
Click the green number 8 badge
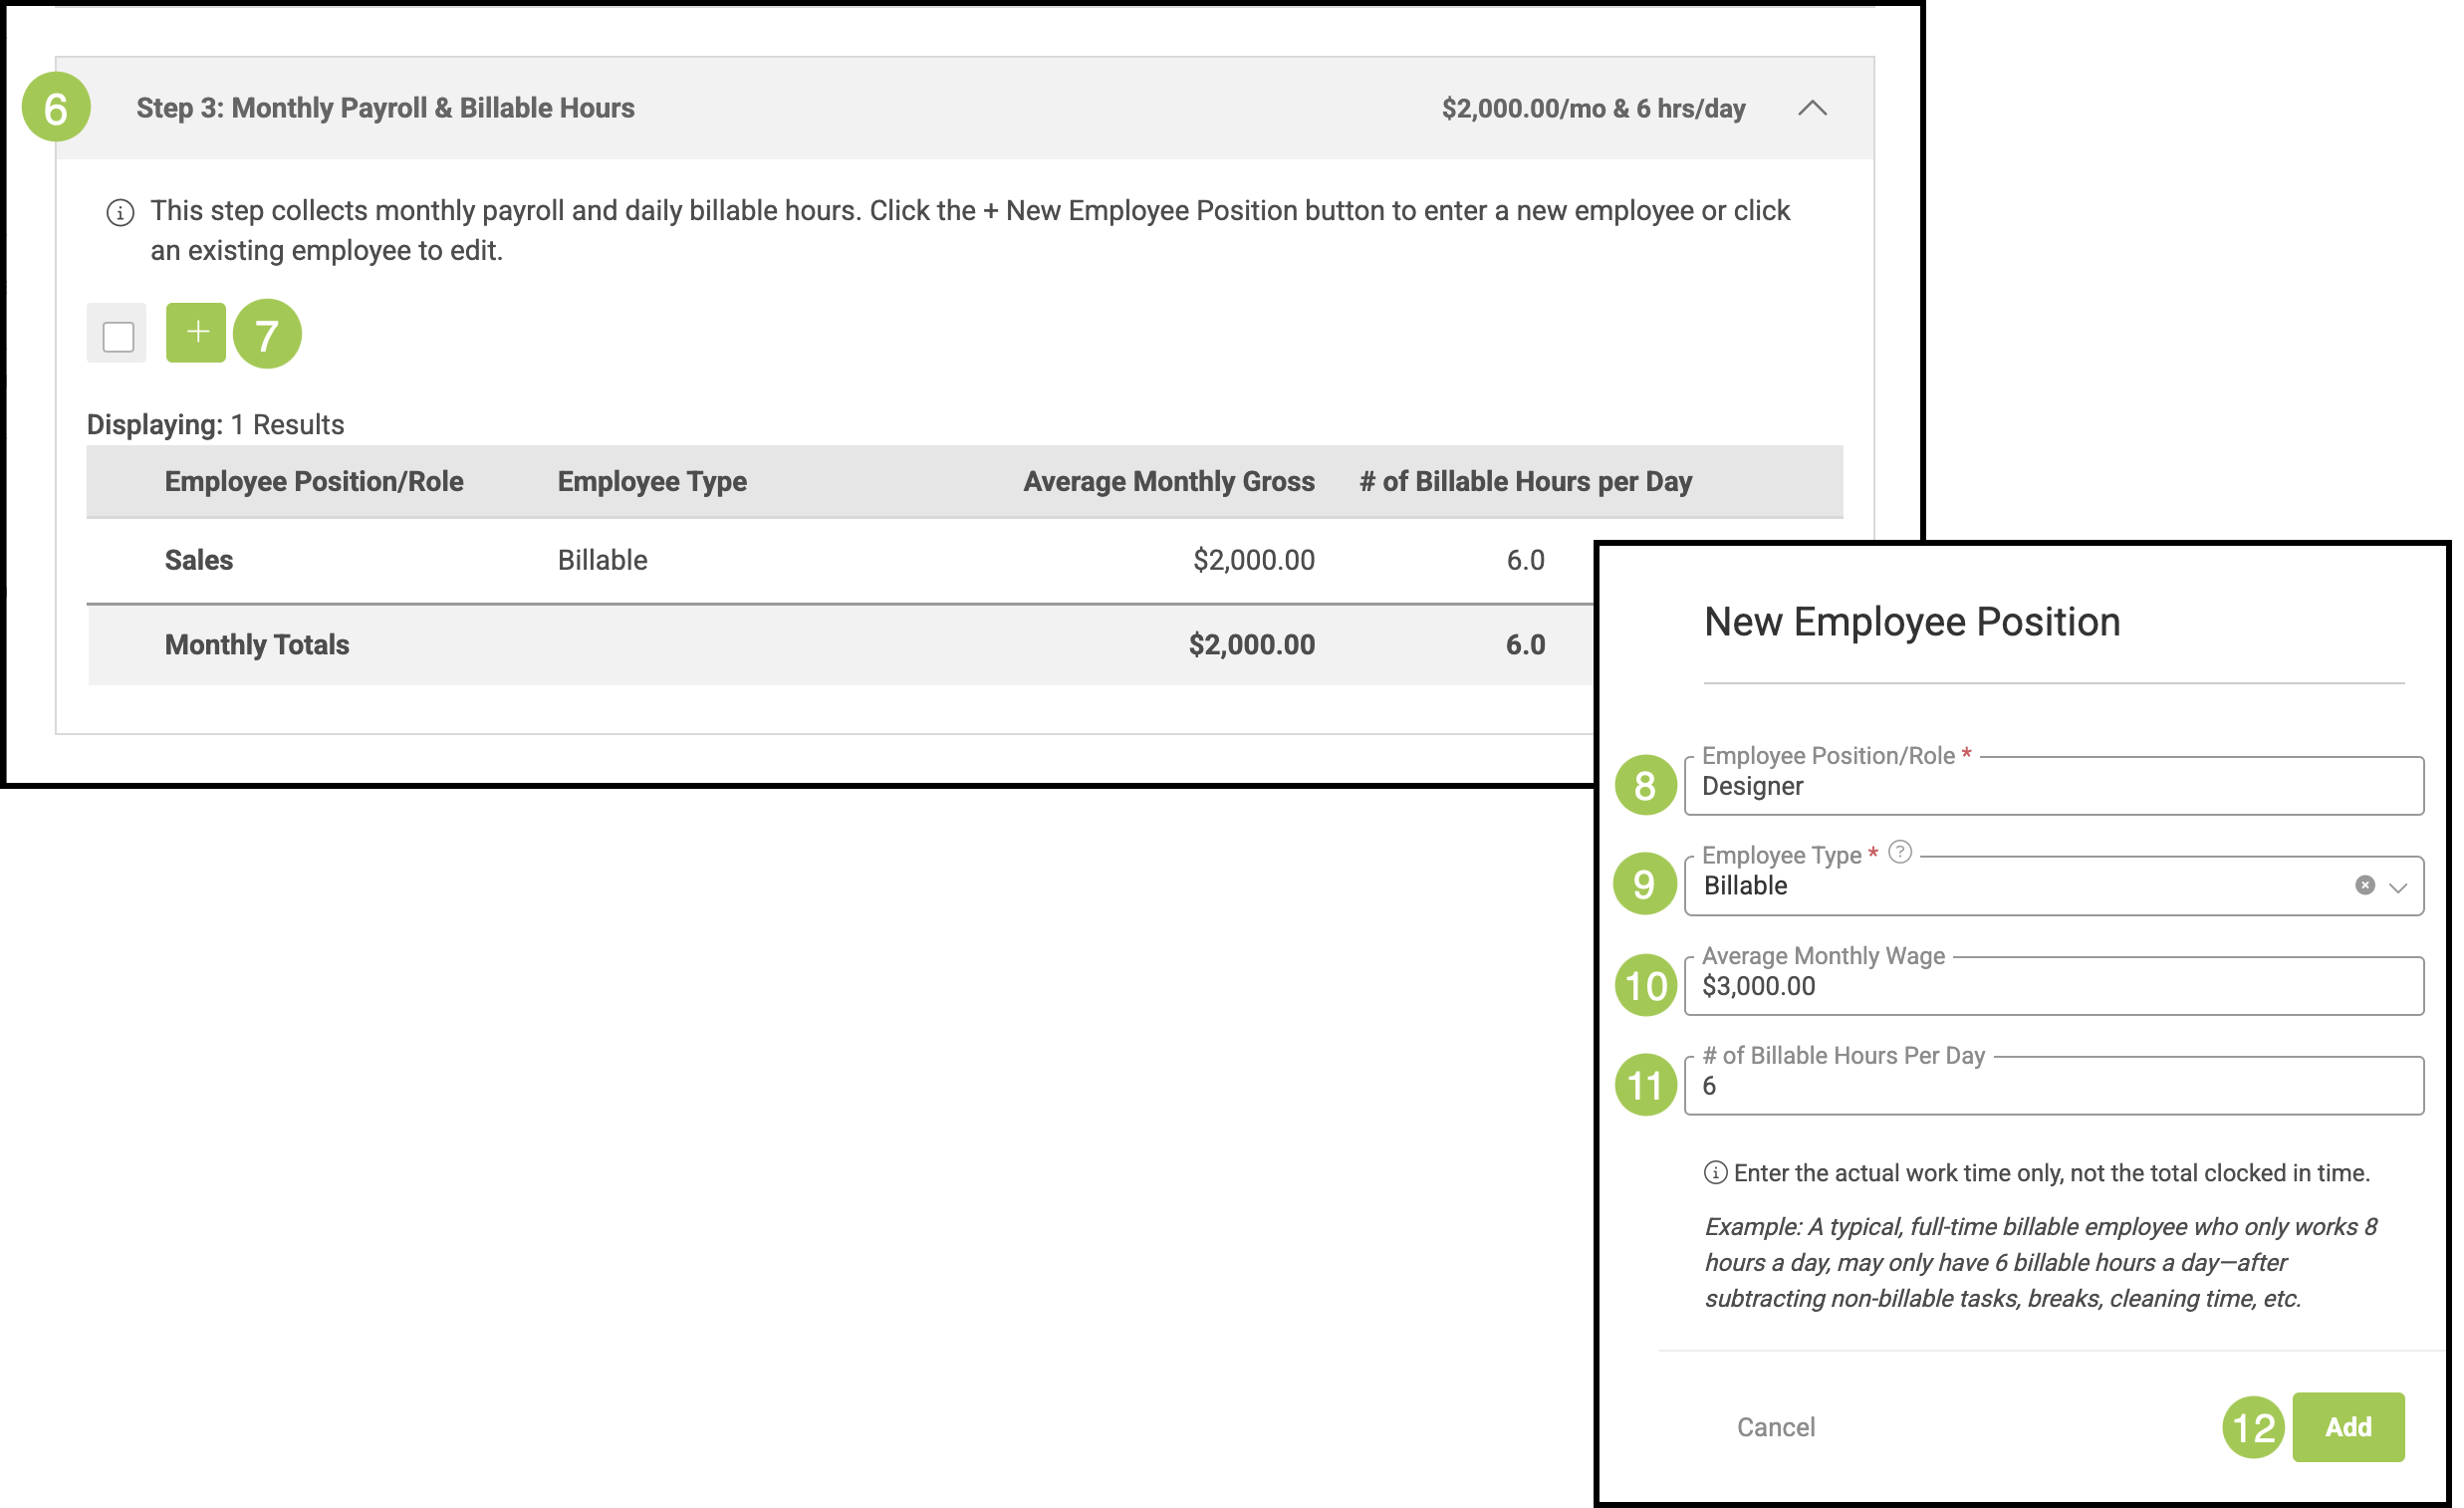(x=1645, y=785)
